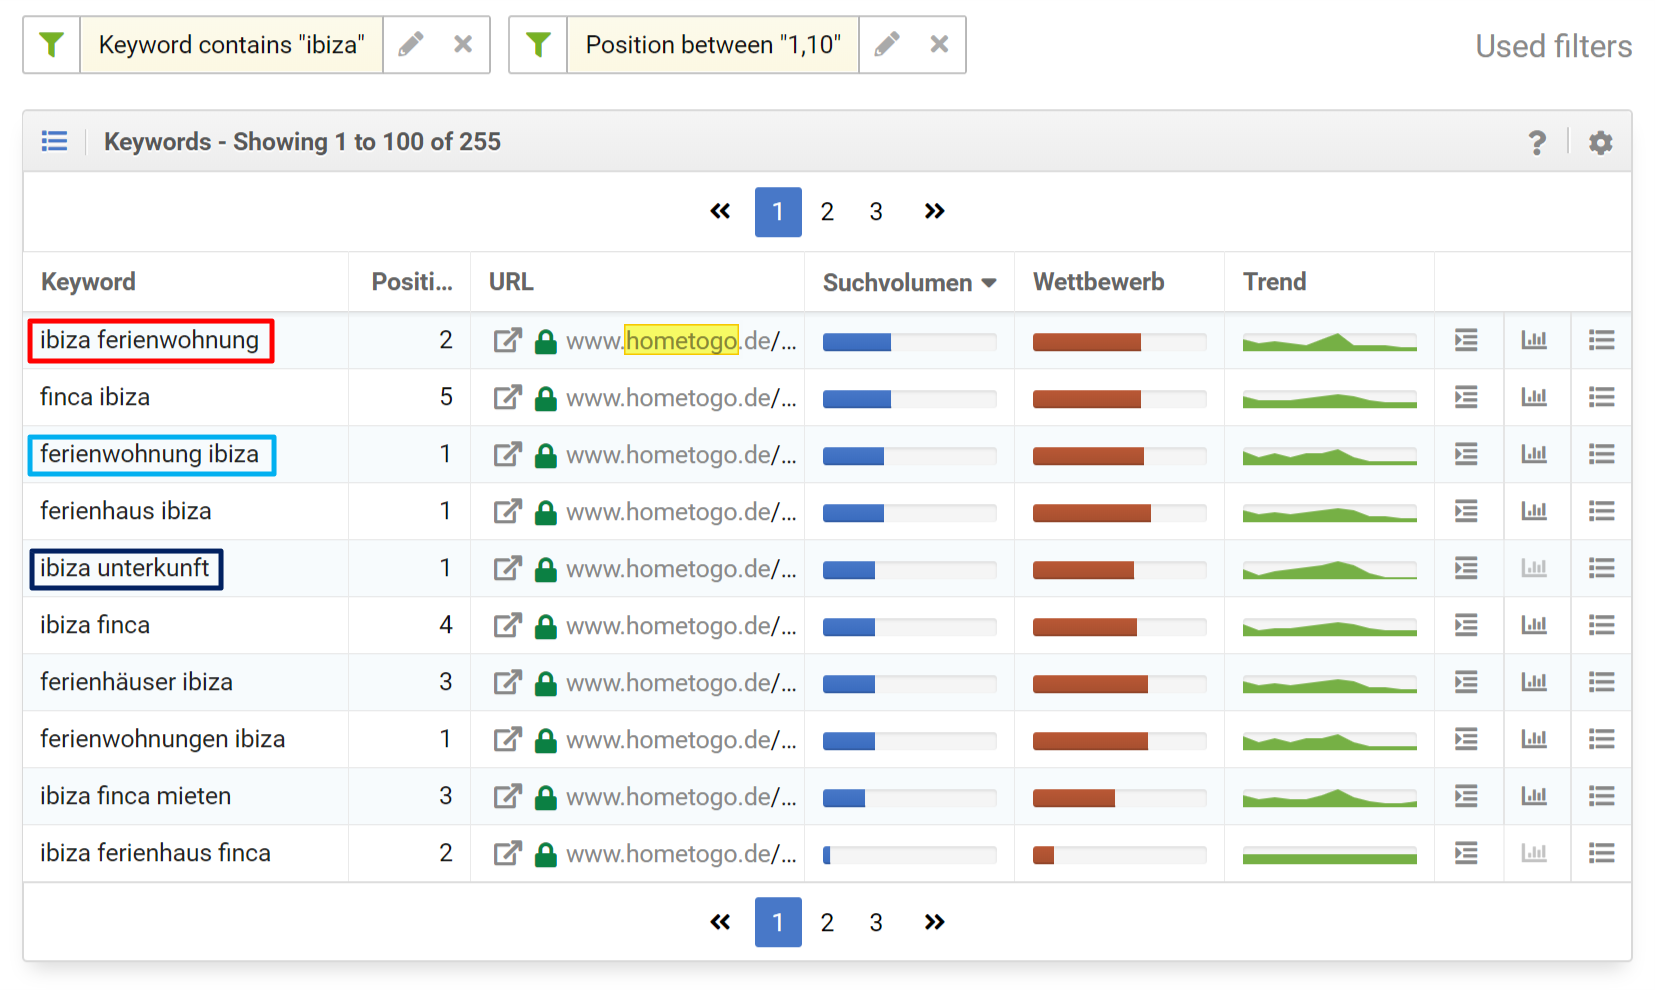Sort by the Wettbewerb column header
Image resolution: width=1655 pixels, height=990 pixels.
point(1098,282)
